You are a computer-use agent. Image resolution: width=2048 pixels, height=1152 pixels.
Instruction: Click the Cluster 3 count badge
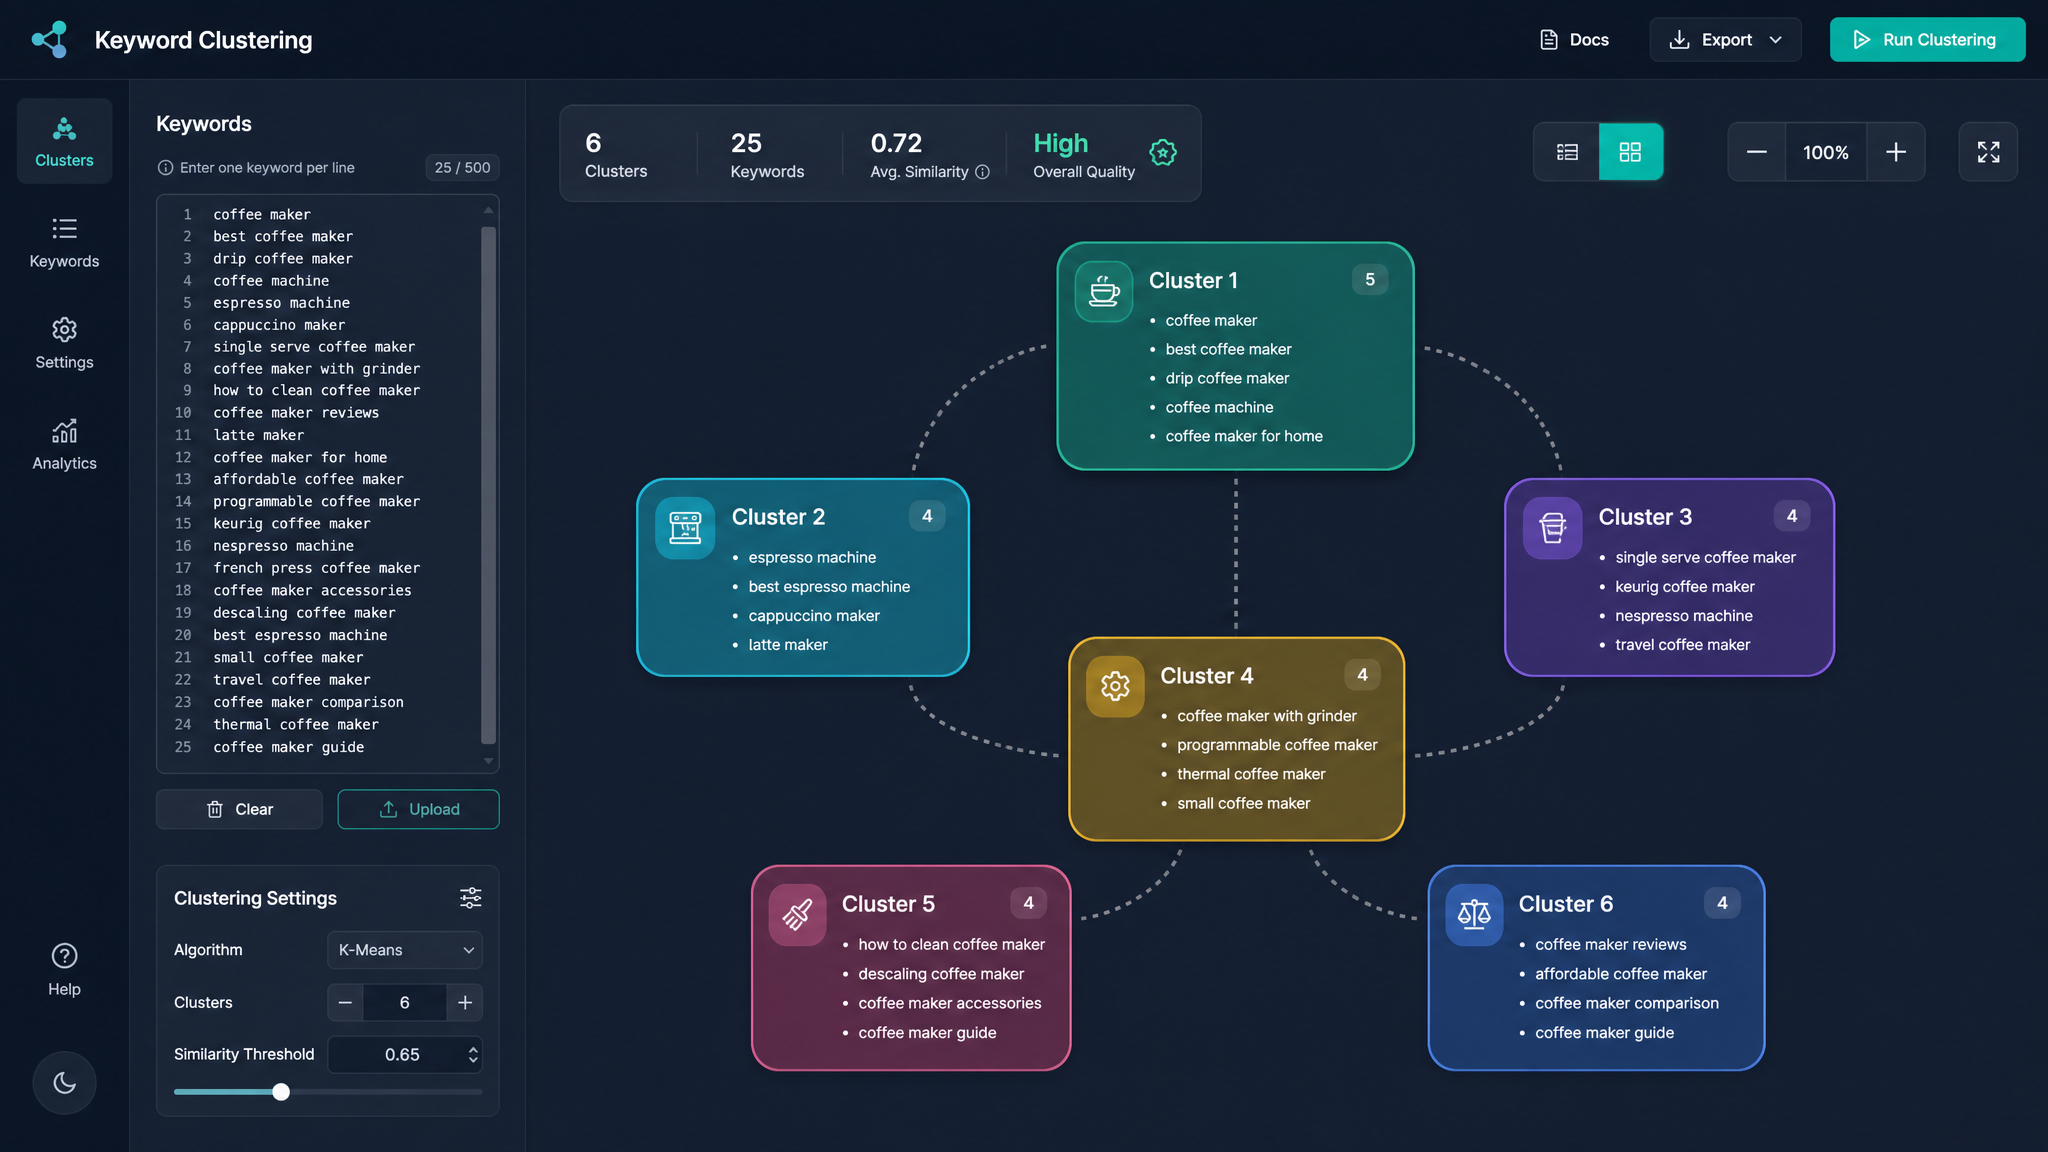coord(1792,516)
